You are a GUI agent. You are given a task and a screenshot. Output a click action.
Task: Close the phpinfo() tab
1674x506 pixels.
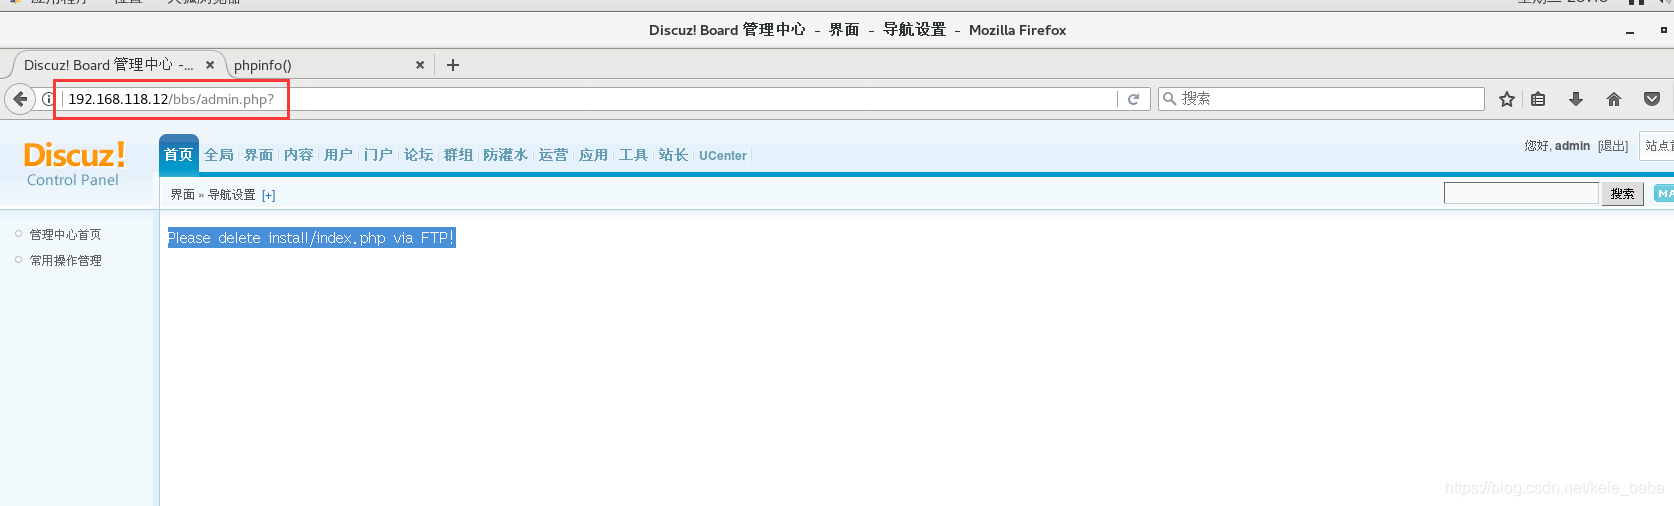(420, 65)
